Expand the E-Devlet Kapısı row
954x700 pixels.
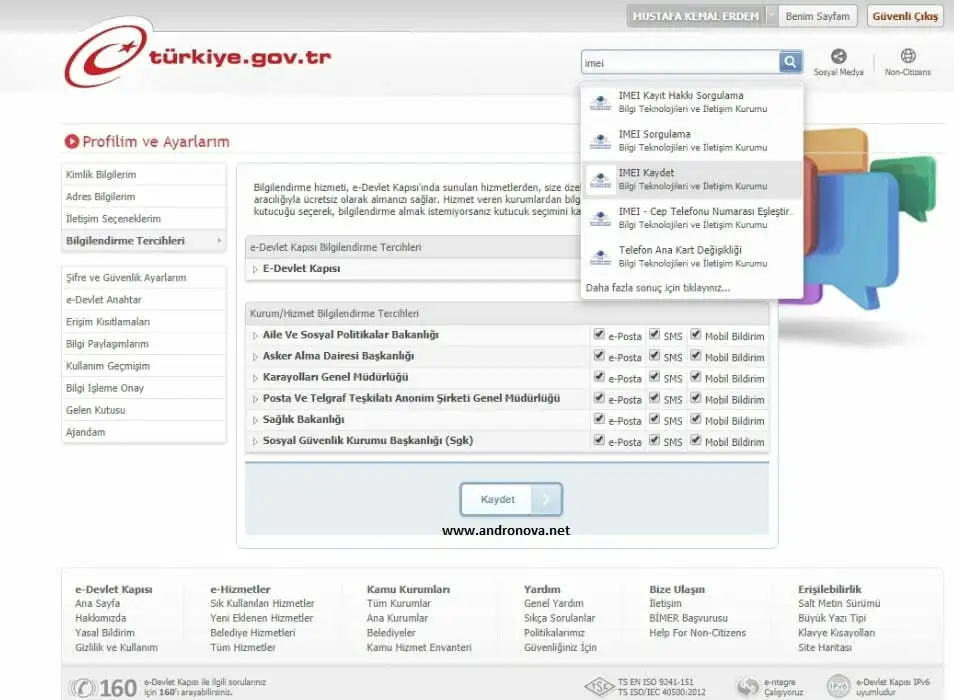[256, 269]
